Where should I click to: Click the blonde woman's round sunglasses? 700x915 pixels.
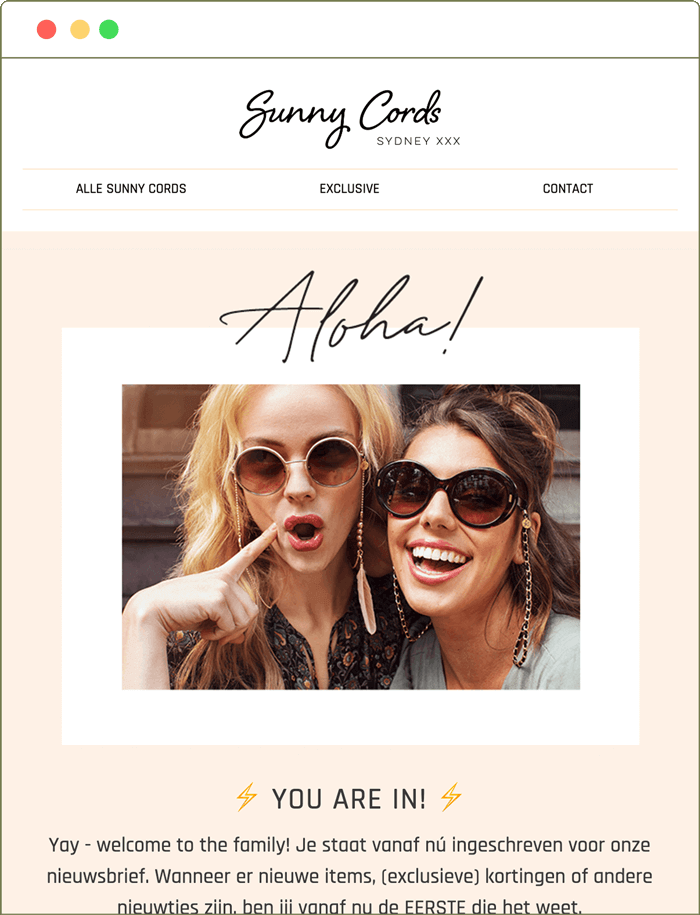point(299,467)
